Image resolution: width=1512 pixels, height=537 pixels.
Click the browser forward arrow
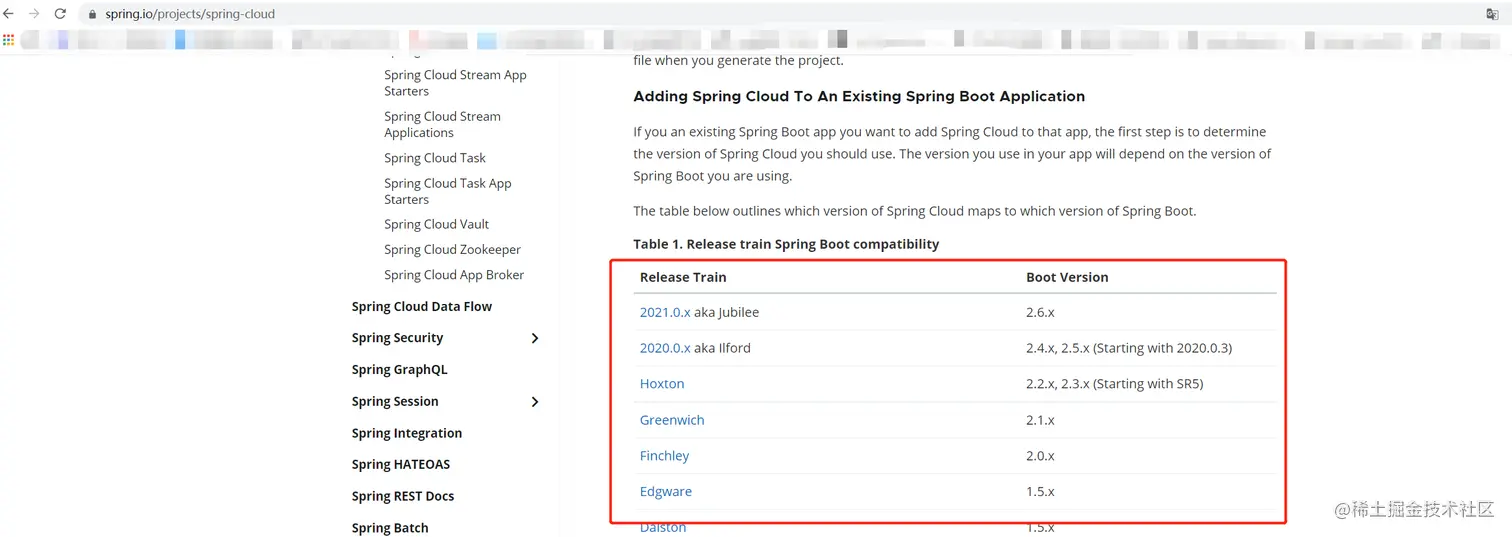click(34, 14)
